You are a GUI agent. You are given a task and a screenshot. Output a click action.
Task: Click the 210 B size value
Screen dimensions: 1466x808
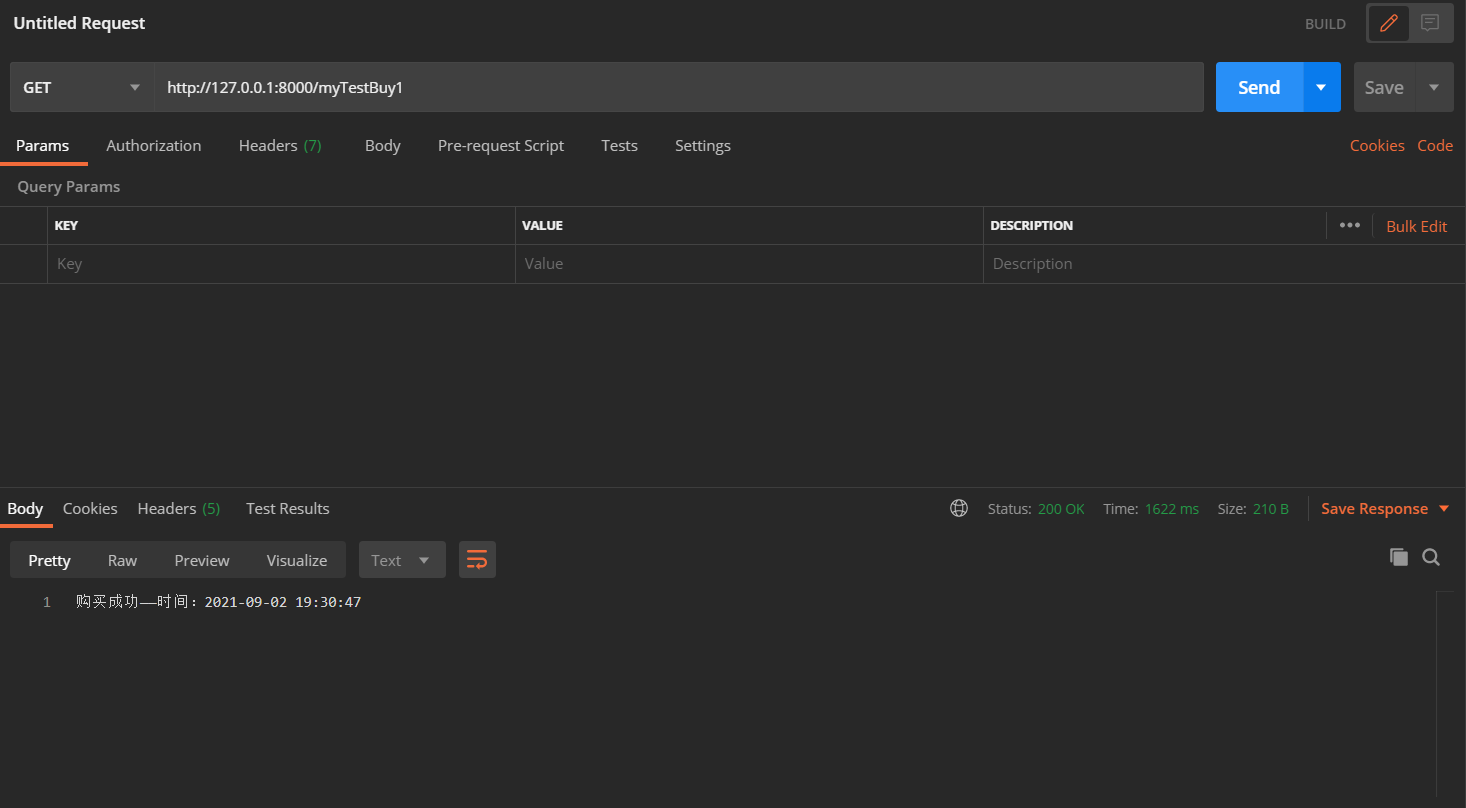[1271, 509]
